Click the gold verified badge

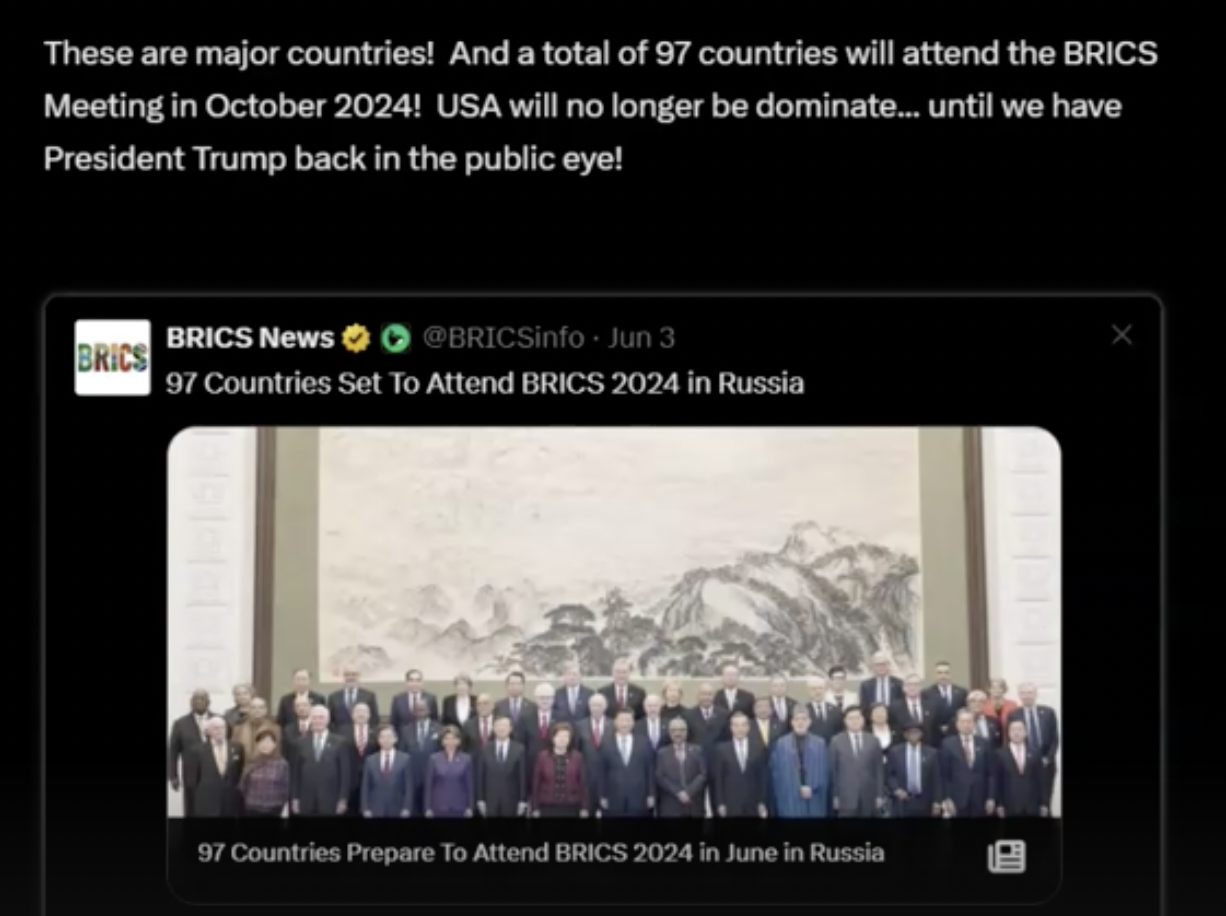click(355, 339)
